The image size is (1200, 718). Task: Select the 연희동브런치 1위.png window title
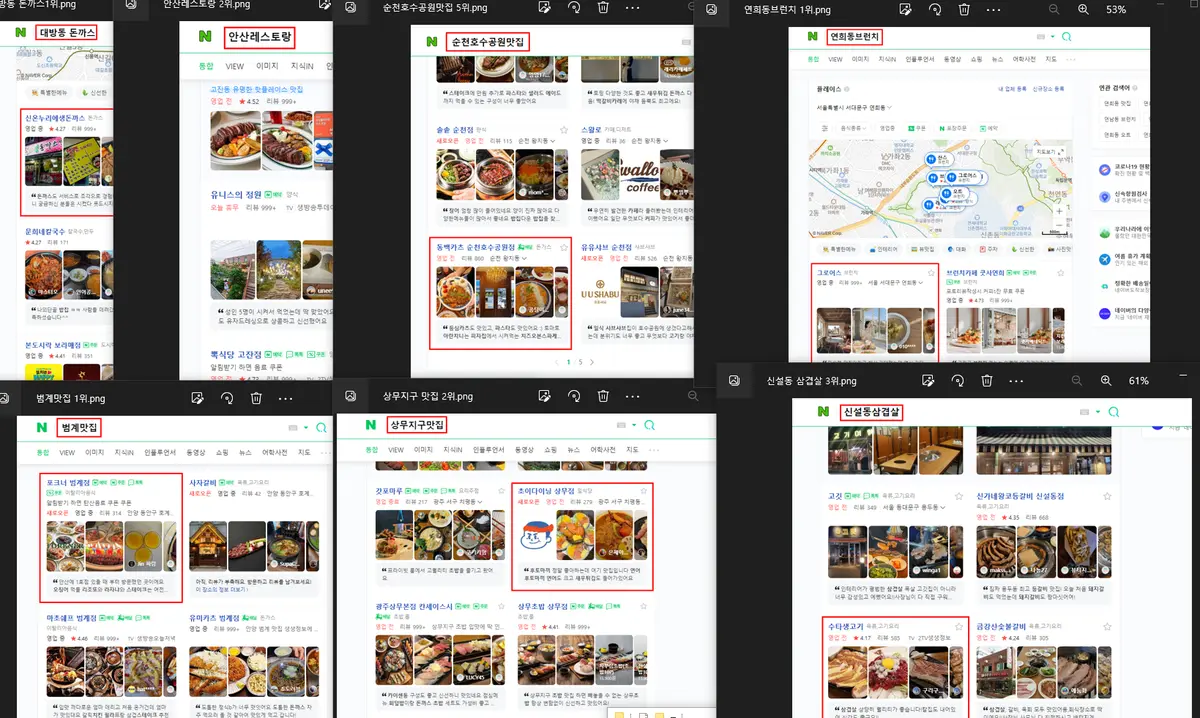[x=787, y=10]
